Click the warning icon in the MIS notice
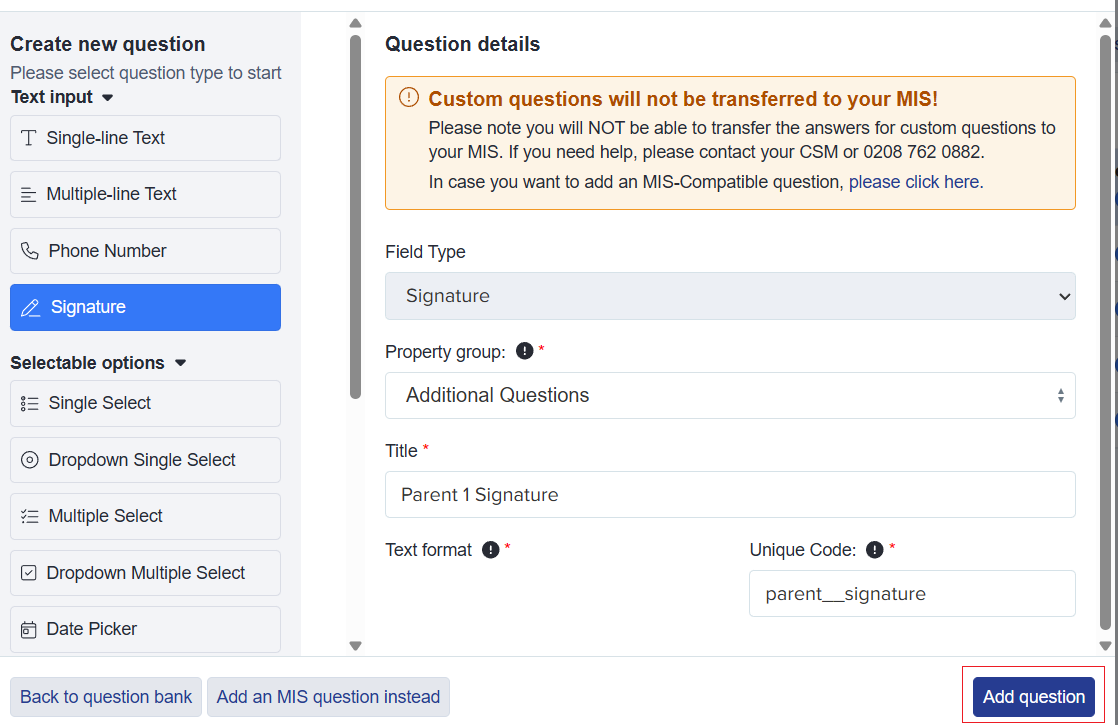This screenshot has width=1118, height=725. coord(409,98)
